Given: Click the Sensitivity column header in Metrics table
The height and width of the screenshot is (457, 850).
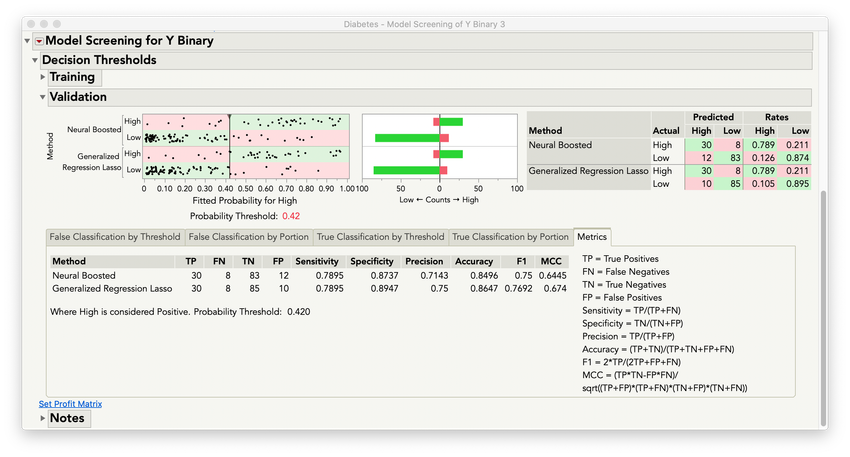Looking at the screenshot, I should [317, 261].
